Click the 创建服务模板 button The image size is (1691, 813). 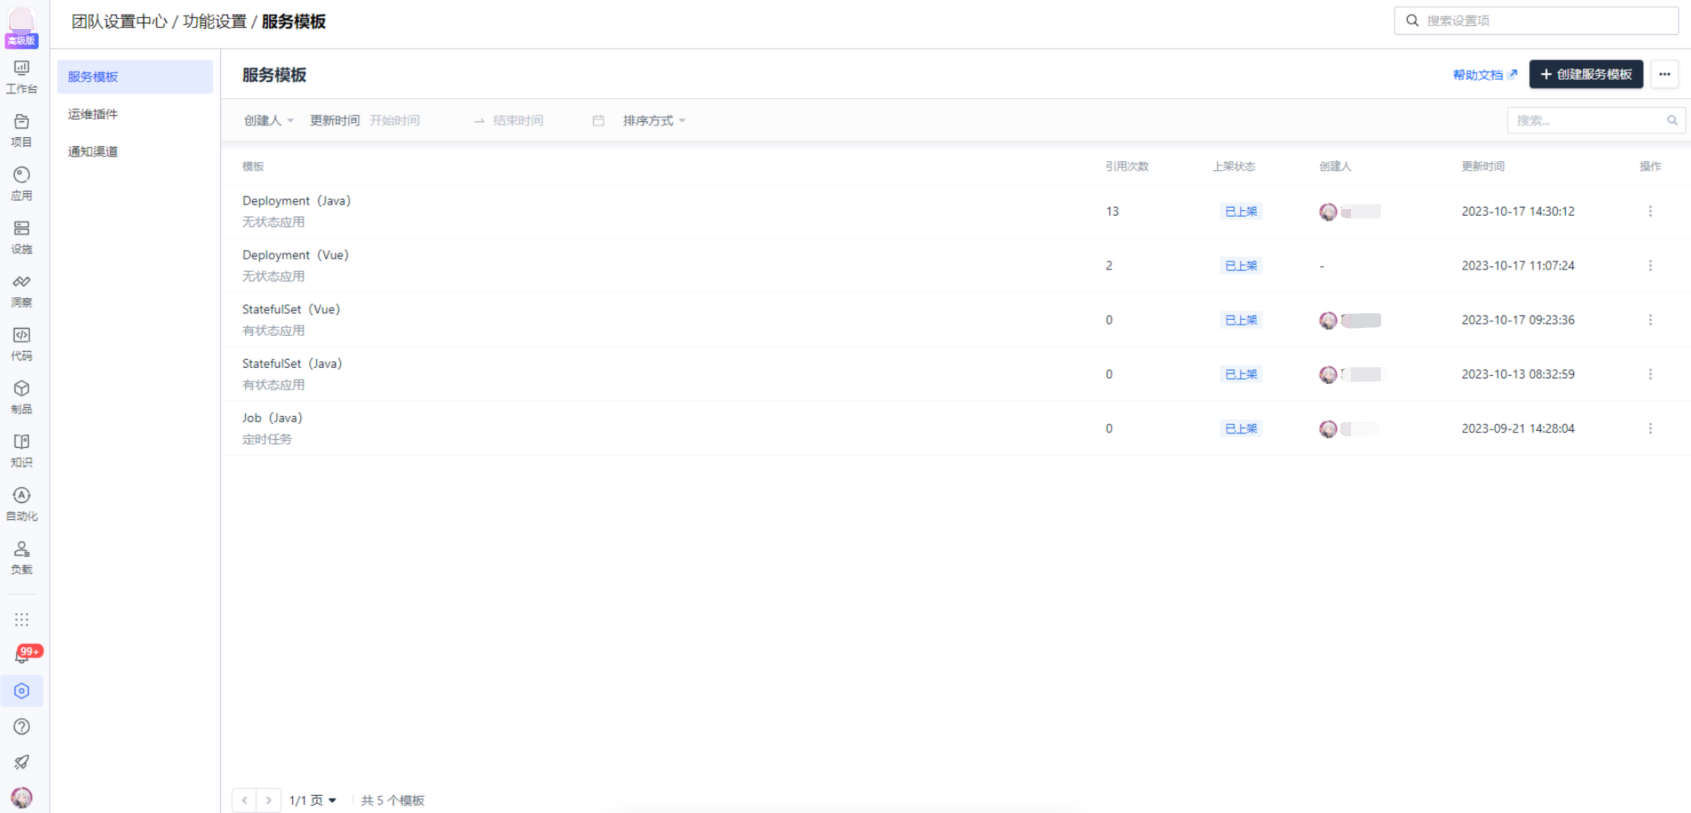[x=1586, y=74]
